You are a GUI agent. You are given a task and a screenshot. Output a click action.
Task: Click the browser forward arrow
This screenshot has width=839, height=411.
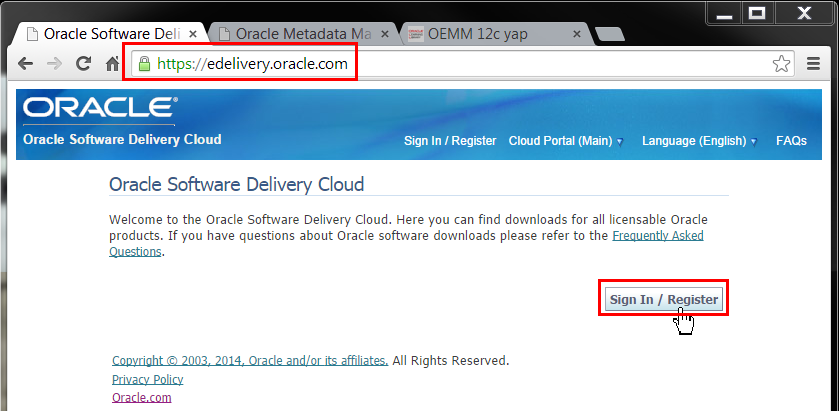pos(54,64)
